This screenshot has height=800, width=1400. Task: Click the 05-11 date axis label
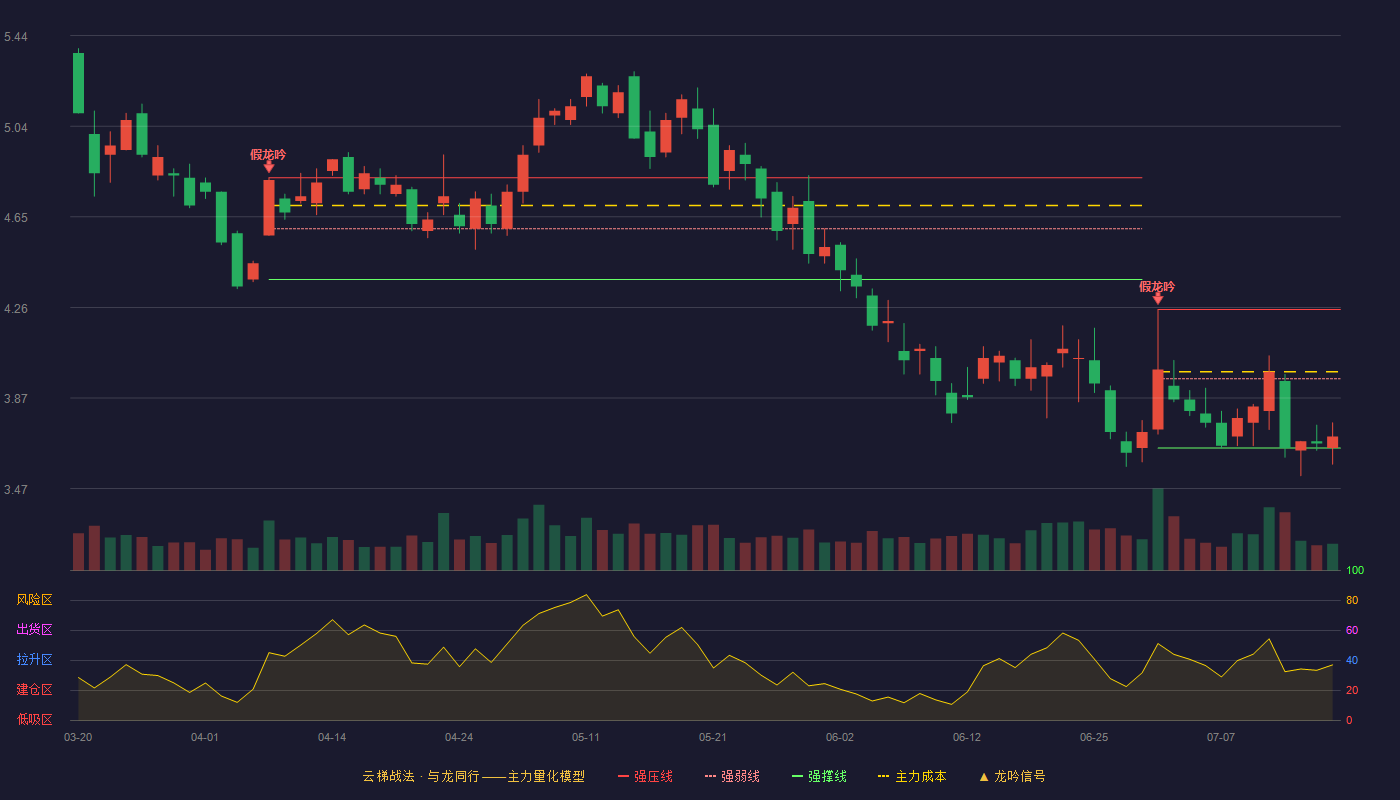tap(586, 737)
